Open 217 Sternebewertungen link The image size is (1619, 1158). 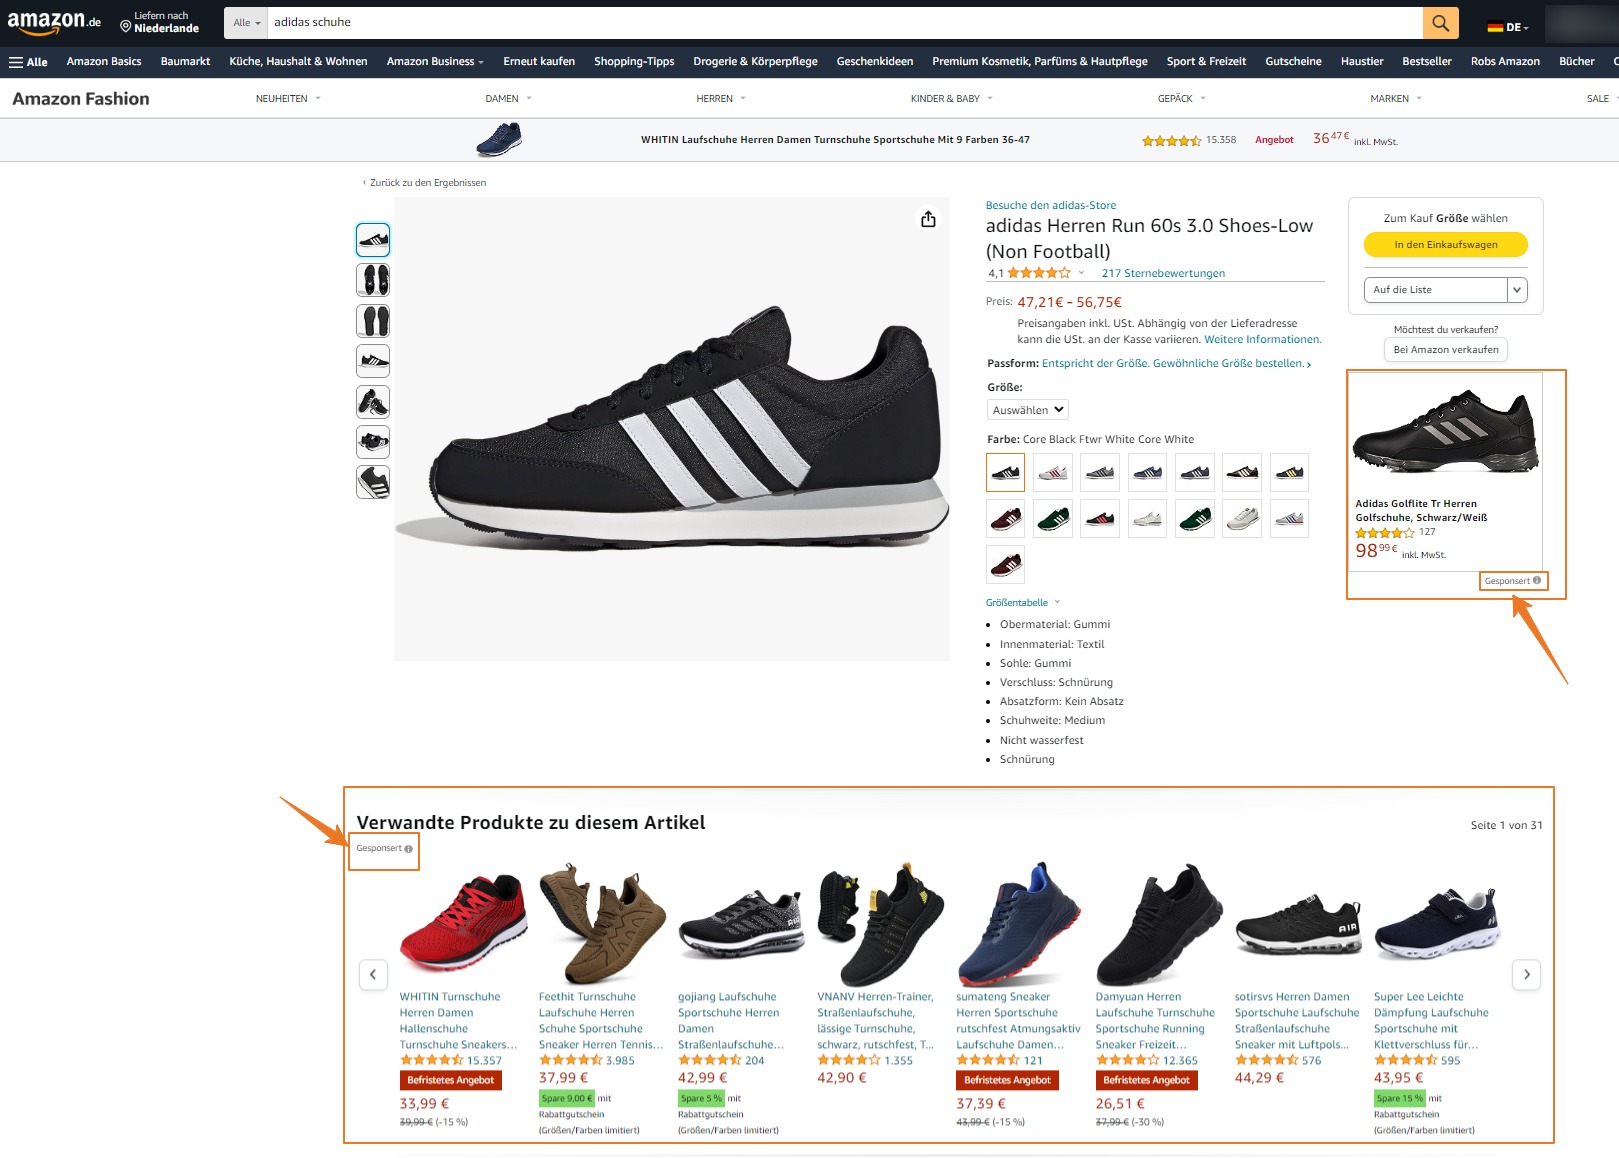click(x=1163, y=273)
